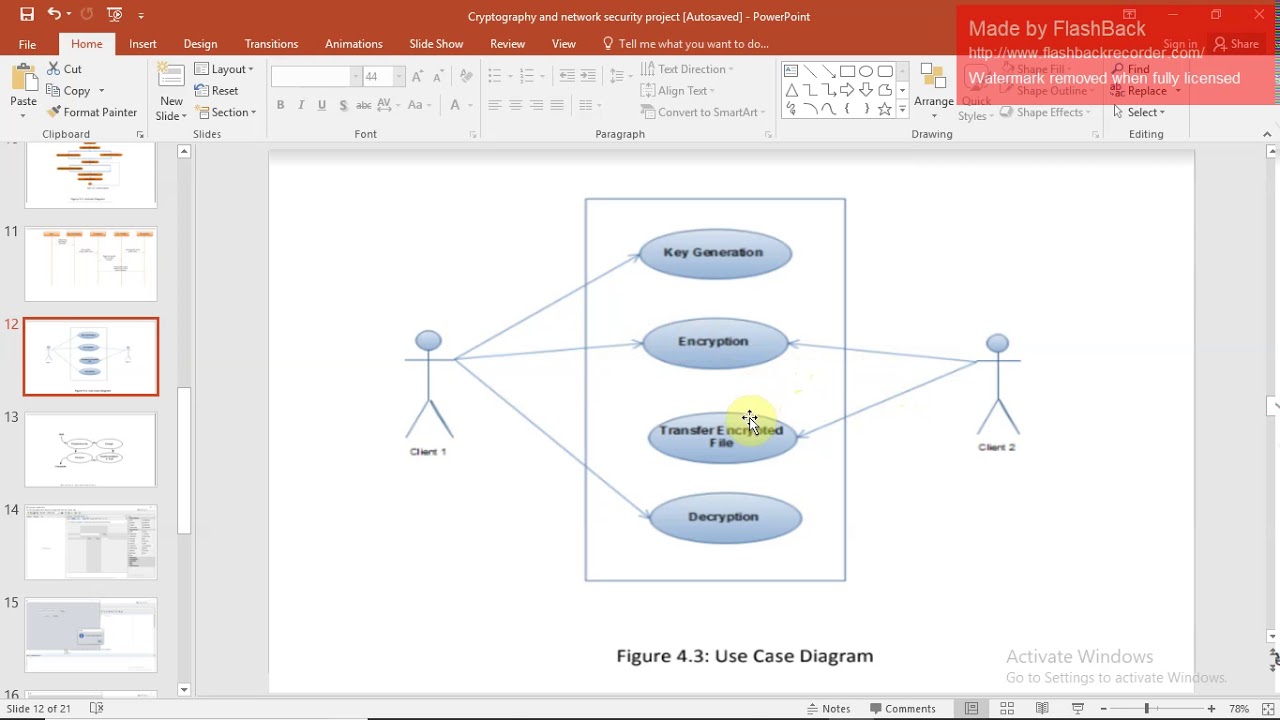Select the Rounded Rectangle shape
Viewport: 1280px width, 720px height.
pyautogui.click(x=885, y=71)
